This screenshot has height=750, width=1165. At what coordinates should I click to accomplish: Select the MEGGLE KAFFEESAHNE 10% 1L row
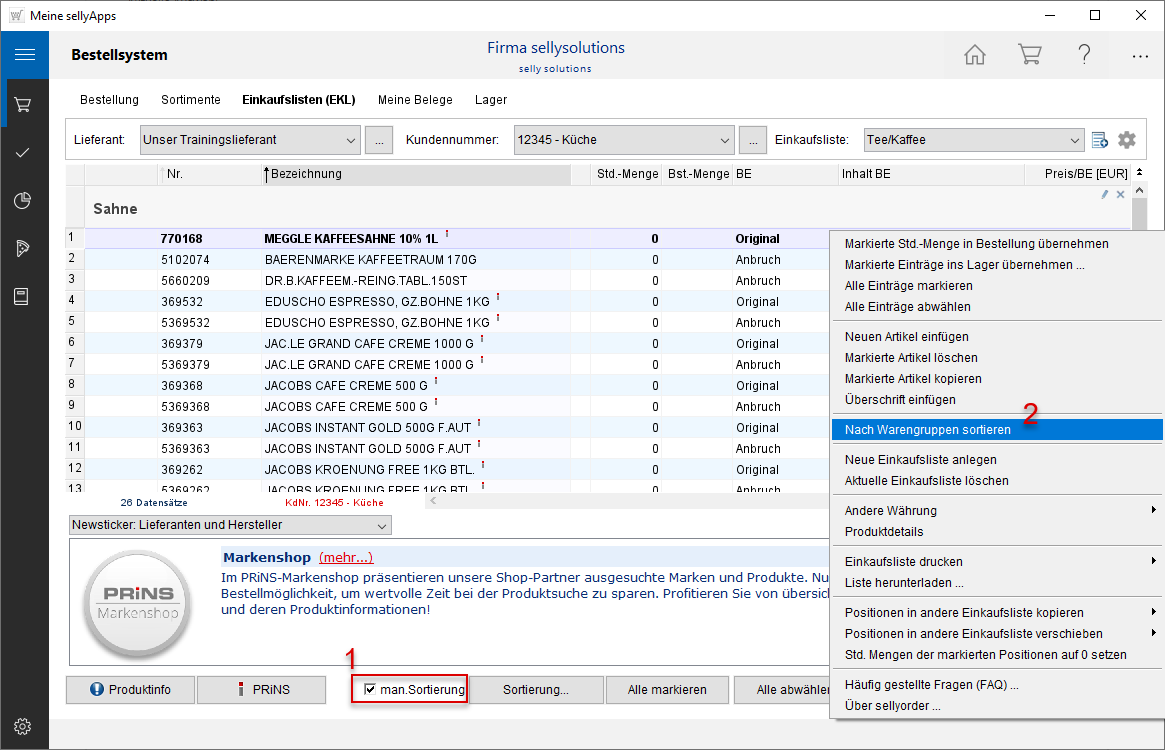click(x=350, y=239)
